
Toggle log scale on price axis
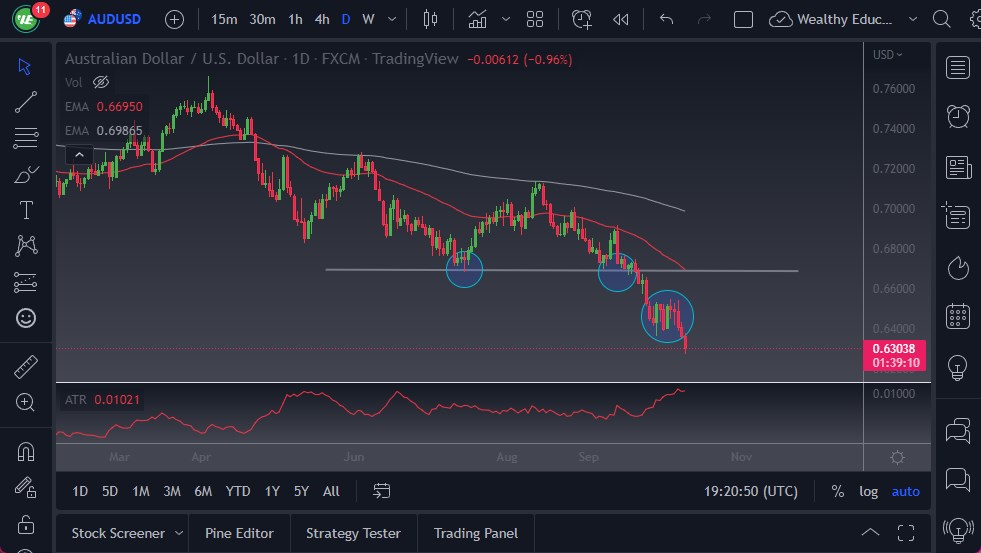(868, 491)
